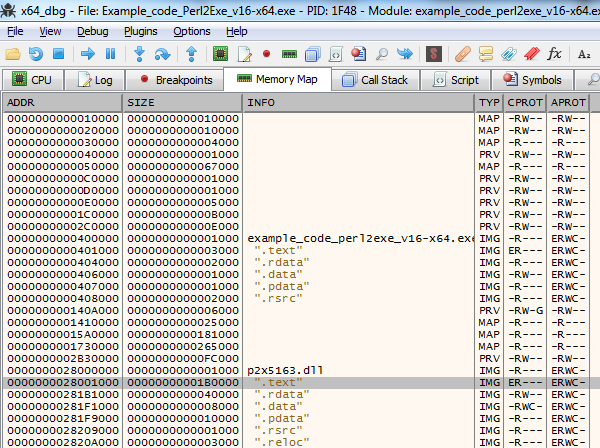Open the patches bandage icon
The height and width of the screenshot is (448, 600).
click(462, 53)
